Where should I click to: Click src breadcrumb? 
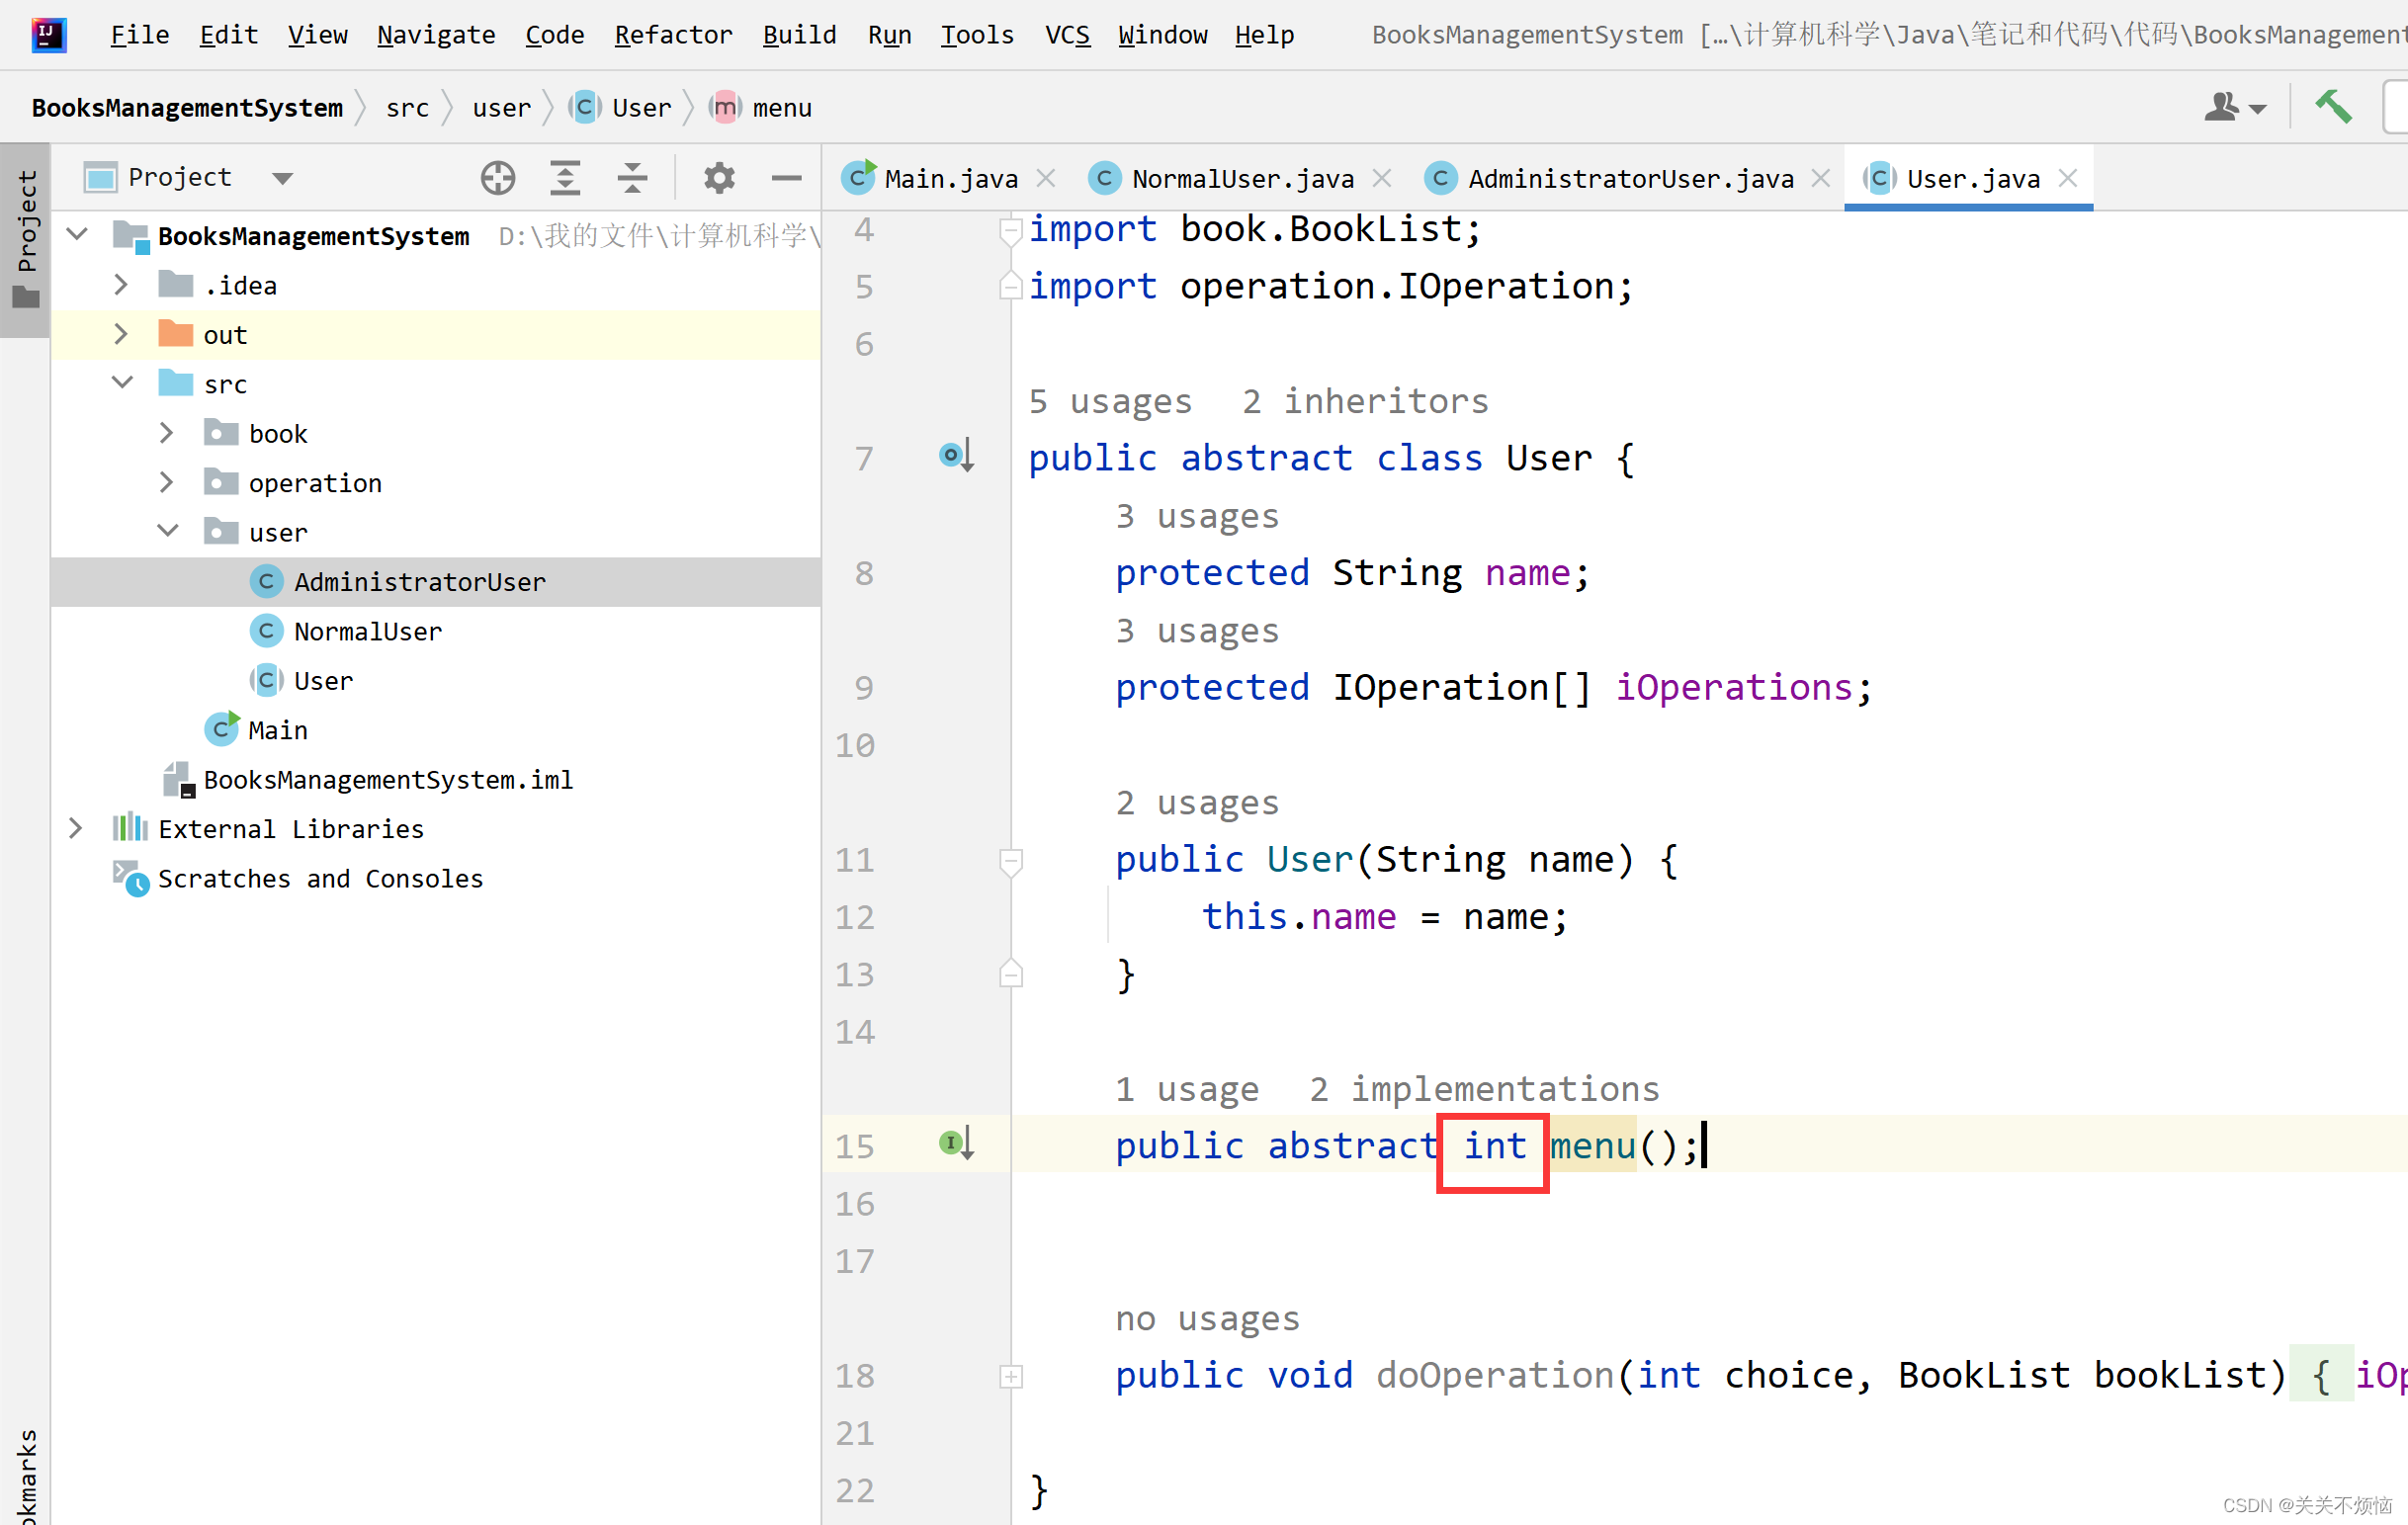pos(407,108)
